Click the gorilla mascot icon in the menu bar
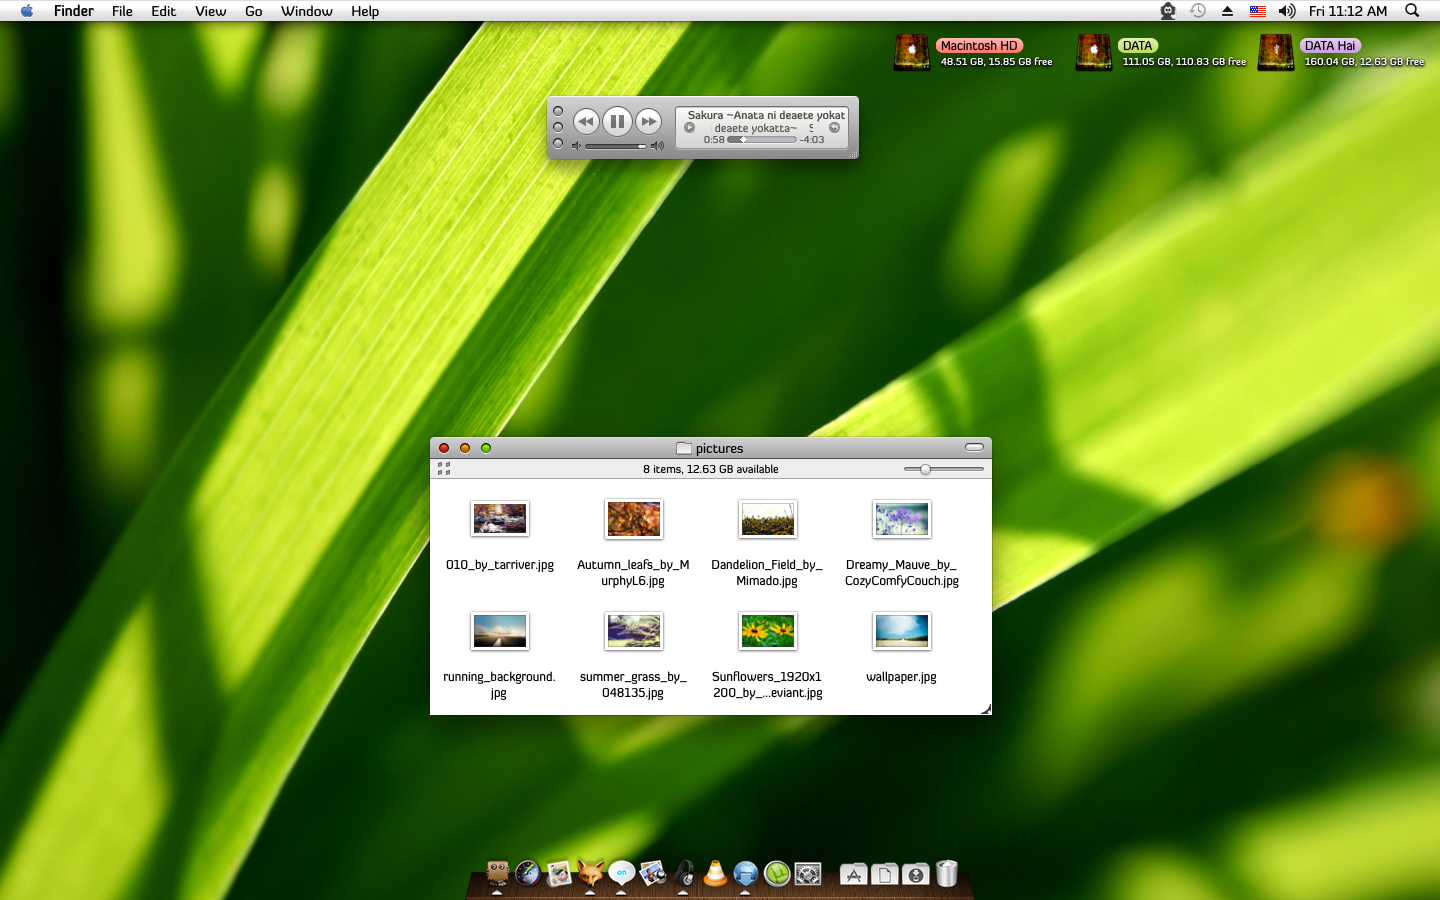 tap(1168, 11)
